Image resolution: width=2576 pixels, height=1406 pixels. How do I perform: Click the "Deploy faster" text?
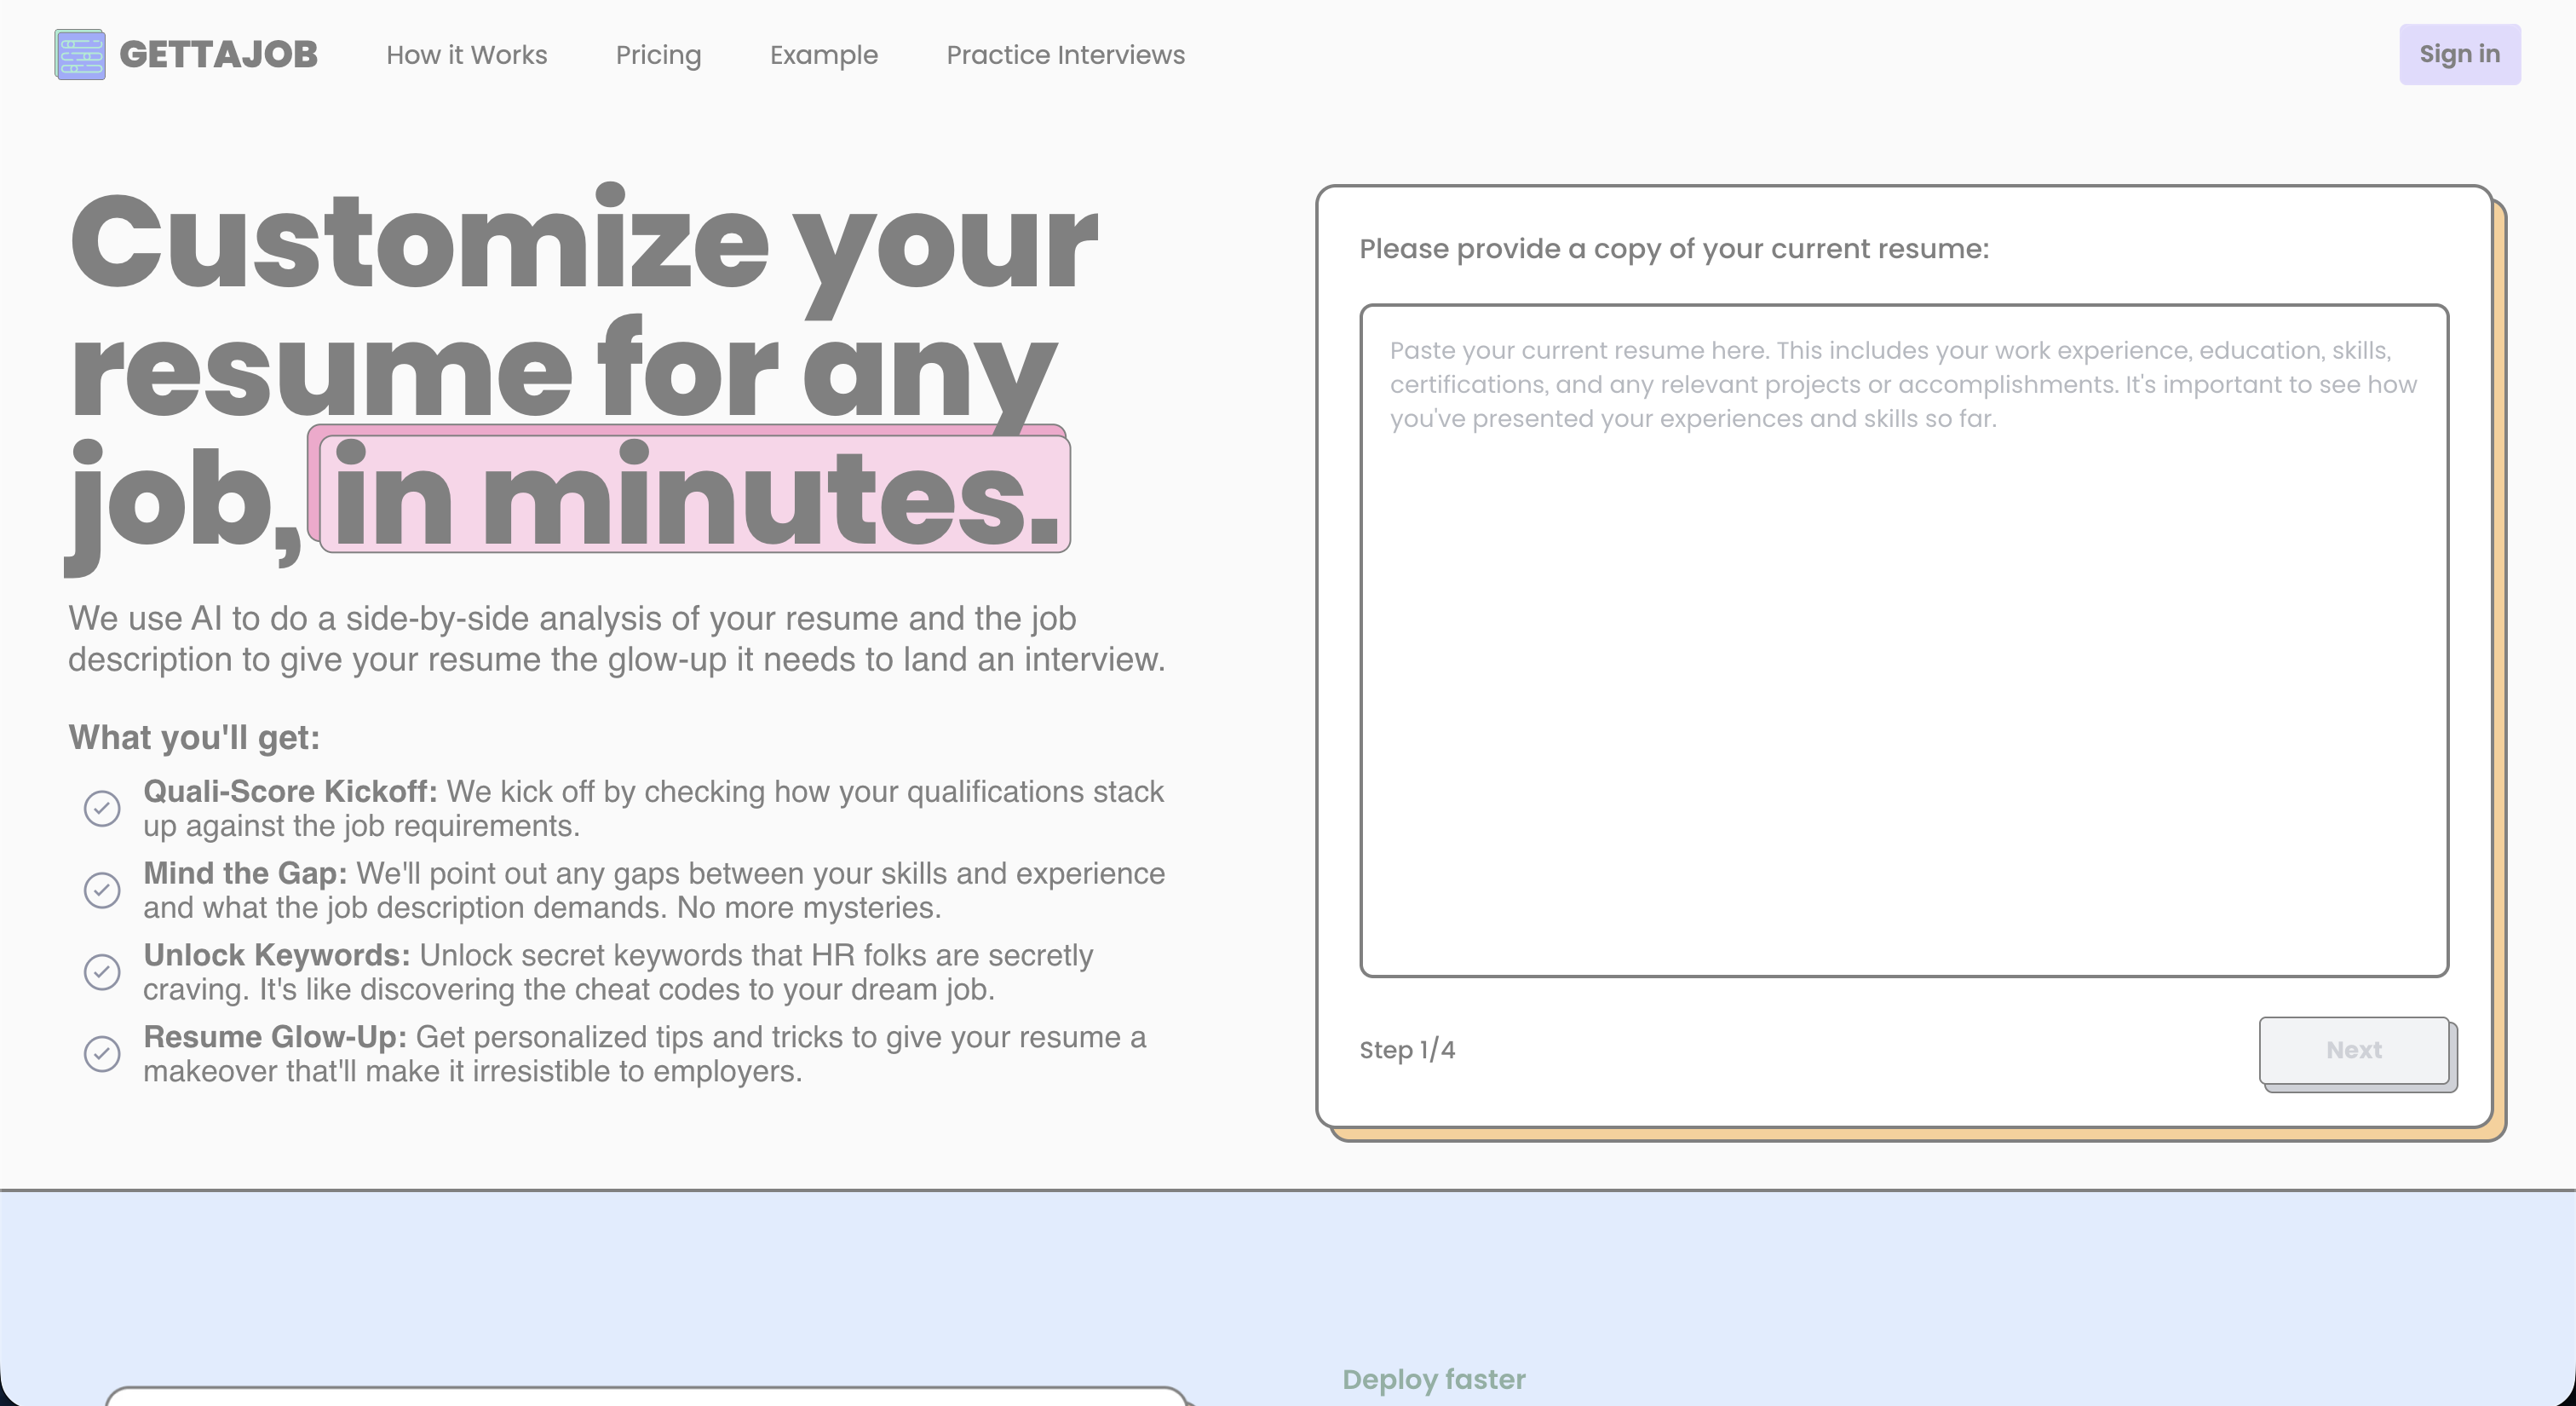(x=1434, y=1379)
